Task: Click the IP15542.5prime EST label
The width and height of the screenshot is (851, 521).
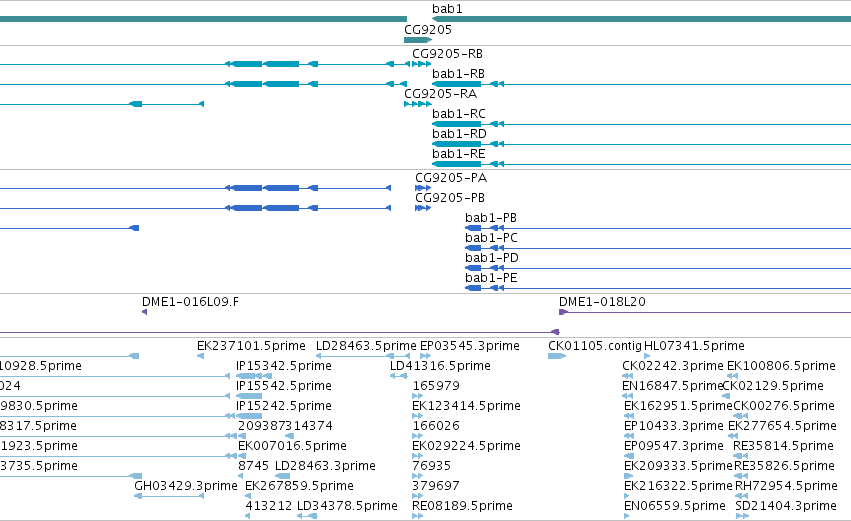Action: [x=284, y=386]
